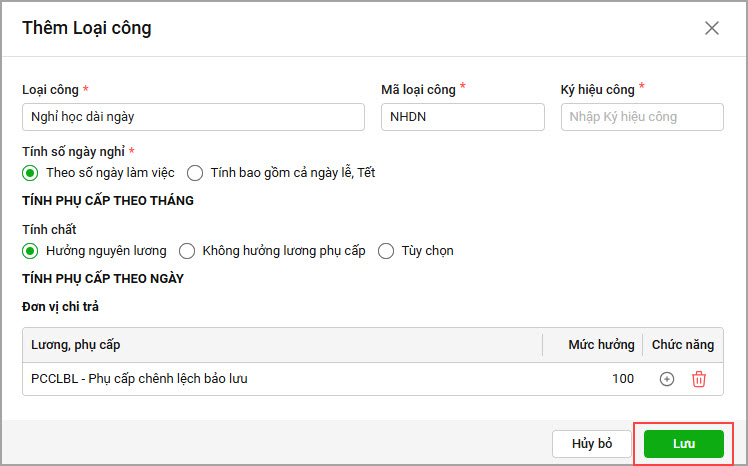The height and width of the screenshot is (466, 748).
Task: Select Theo số ngày làm việc radio
Action: [30, 173]
